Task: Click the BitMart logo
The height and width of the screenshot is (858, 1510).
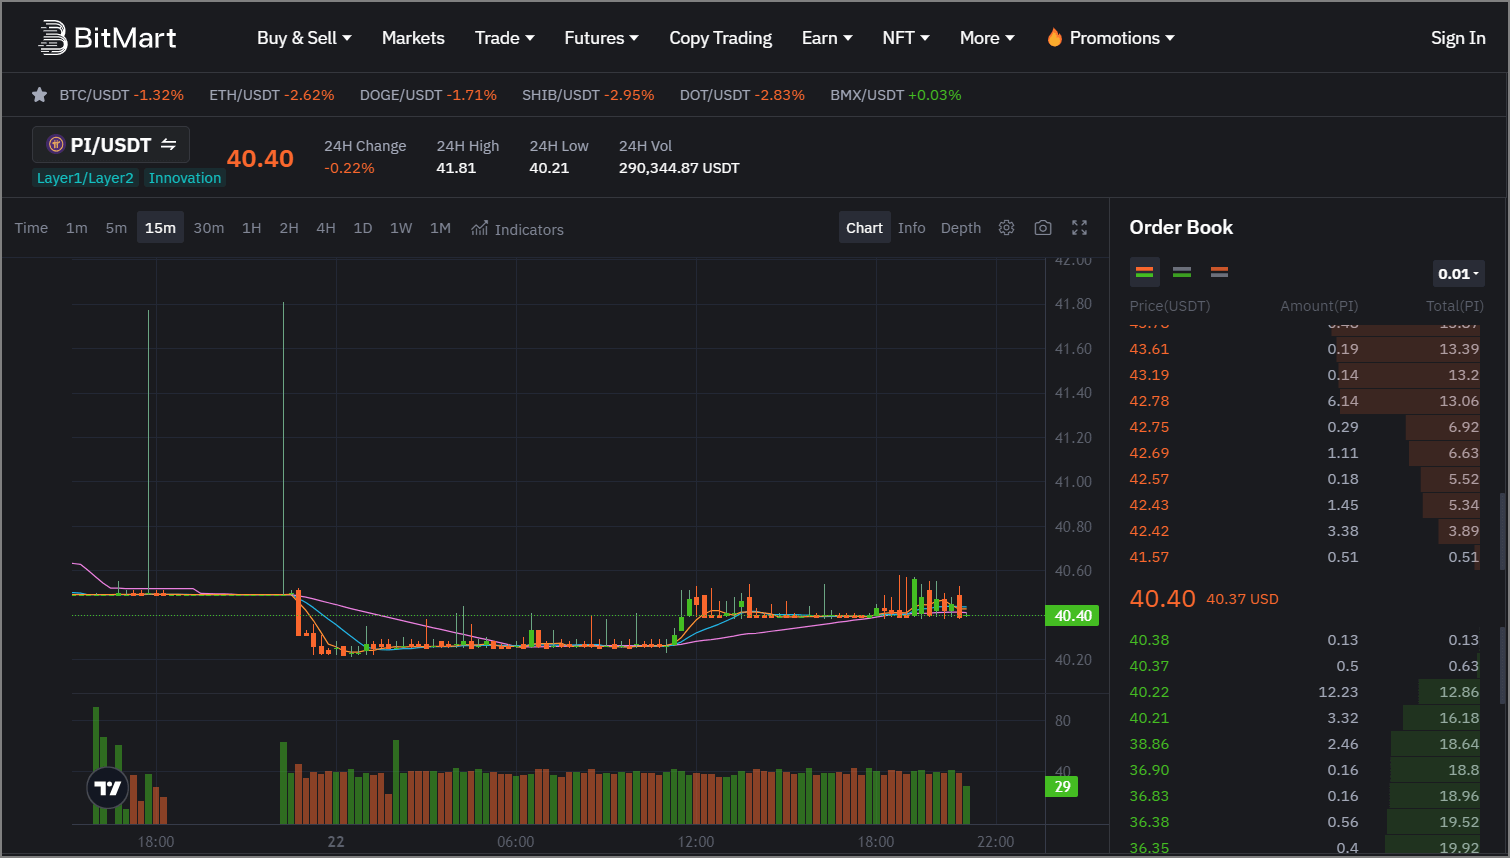Action: click(x=107, y=38)
